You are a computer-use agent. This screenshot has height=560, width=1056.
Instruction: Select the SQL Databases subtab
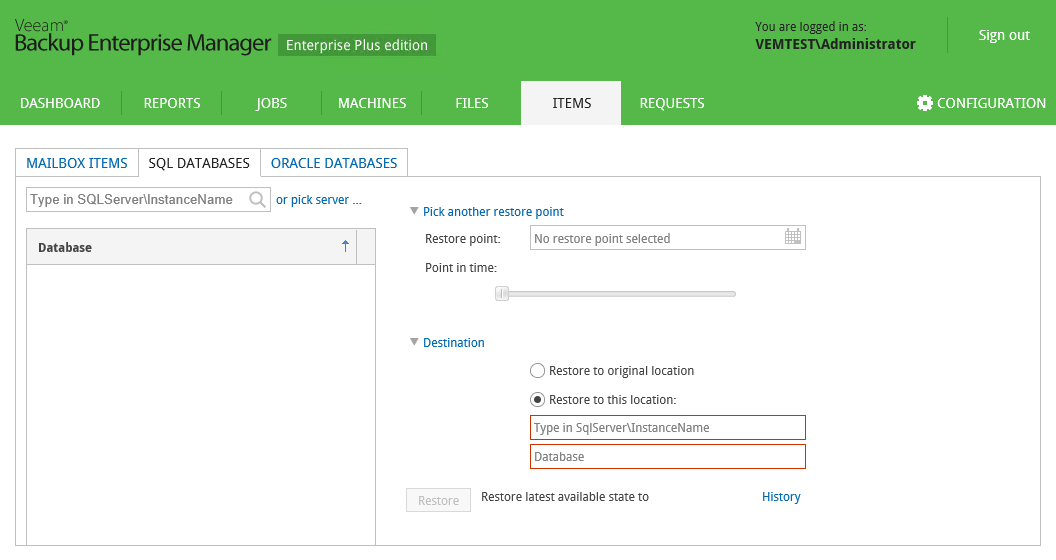click(199, 163)
